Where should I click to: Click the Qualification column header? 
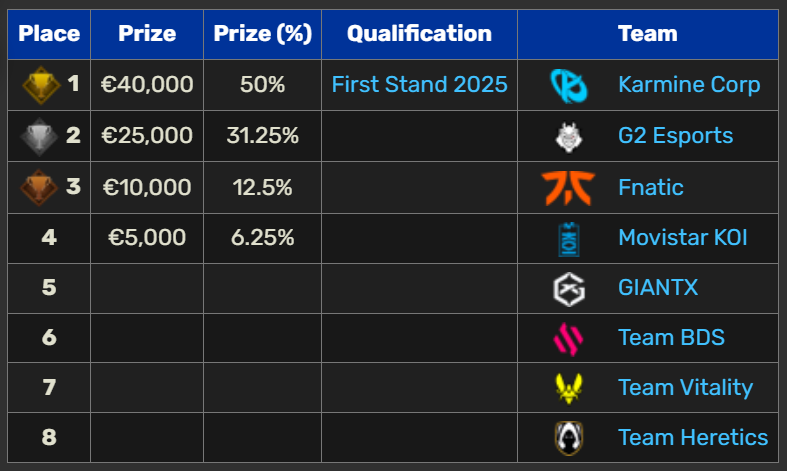[420, 34]
